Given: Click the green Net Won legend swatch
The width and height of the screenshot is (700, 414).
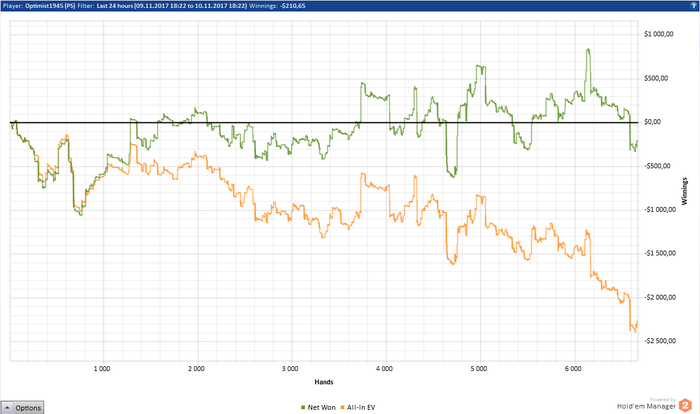Looking at the screenshot, I should (303, 407).
